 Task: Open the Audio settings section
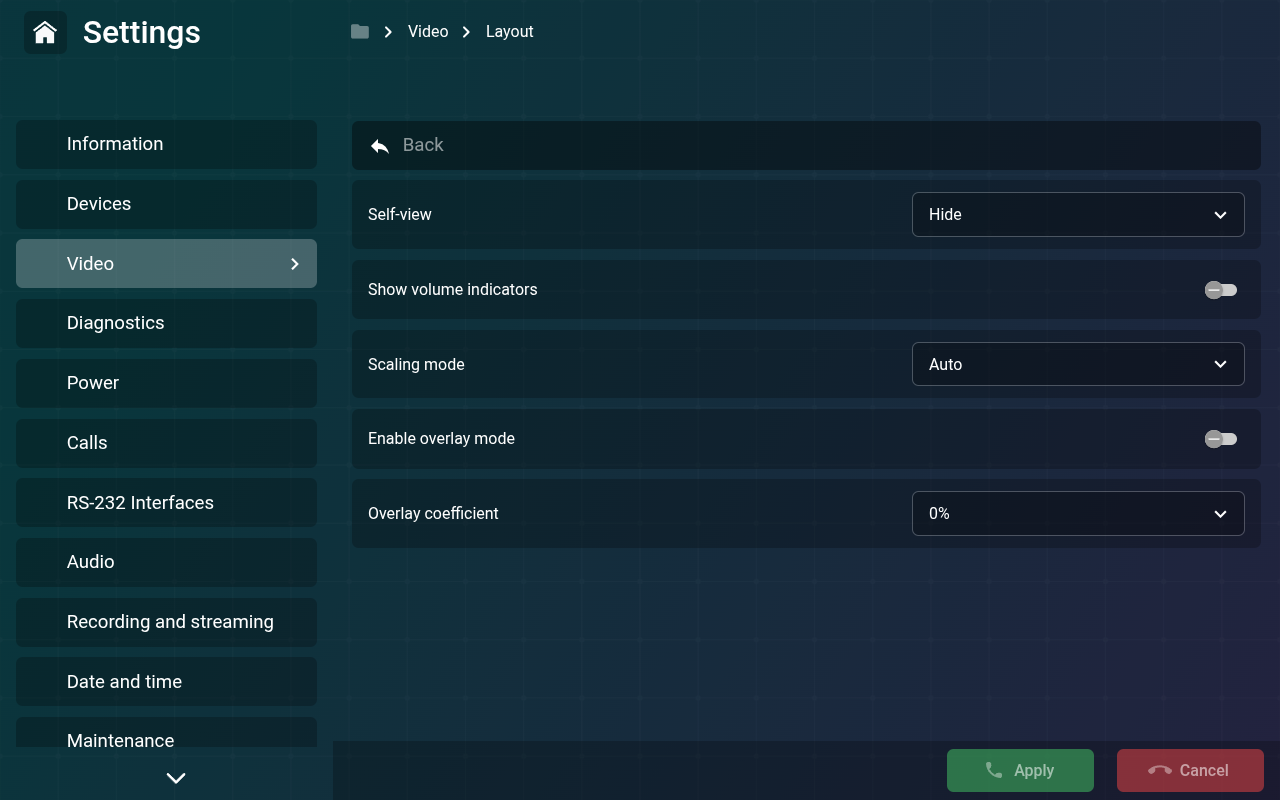click(166, 562)
